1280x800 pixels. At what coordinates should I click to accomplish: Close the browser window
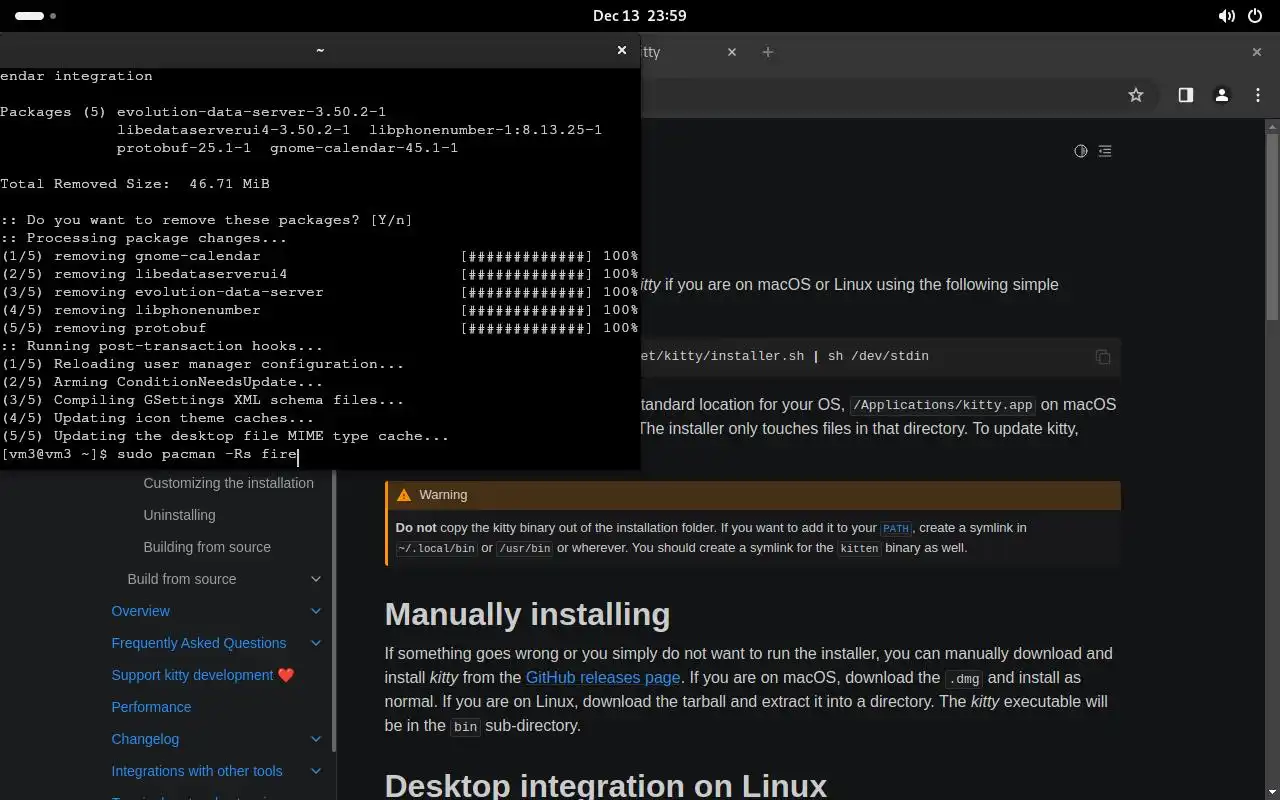(1257, 52)
